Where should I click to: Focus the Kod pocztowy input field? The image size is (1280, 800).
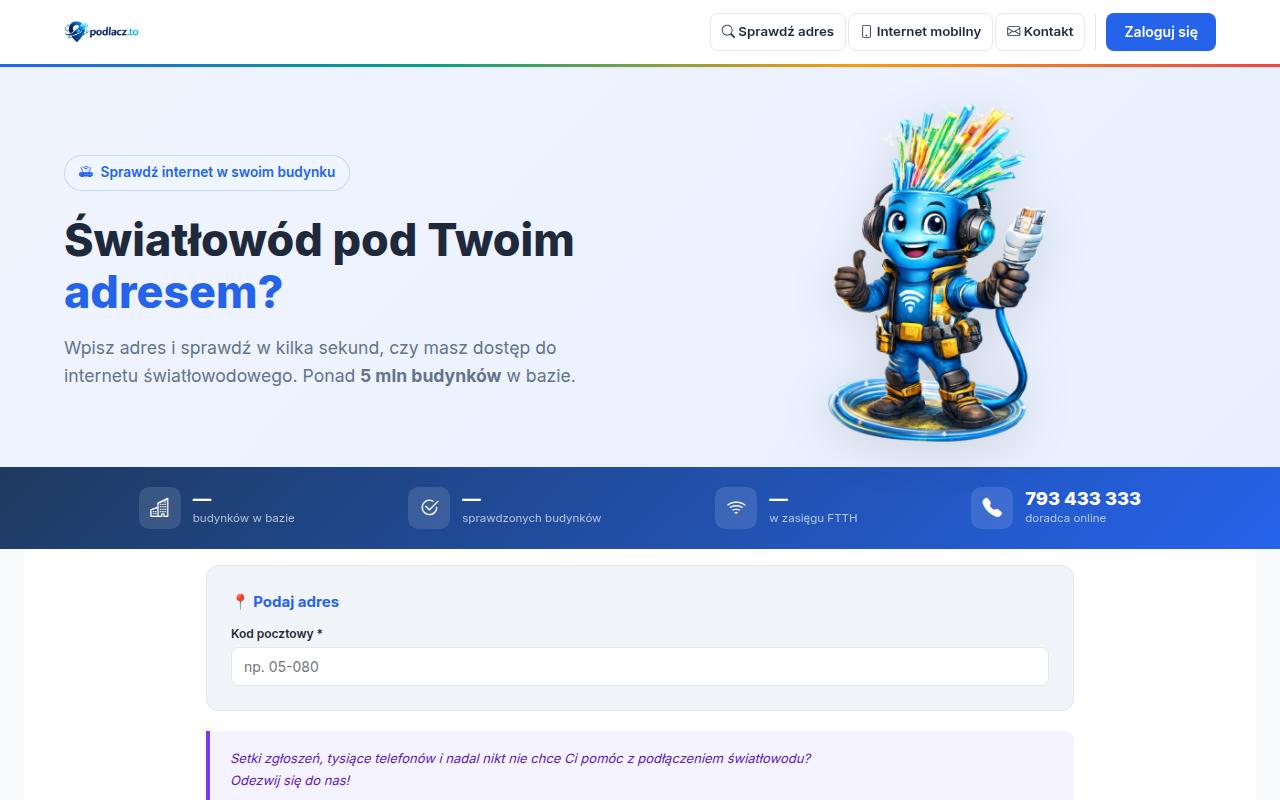click(x=639, y=666)
